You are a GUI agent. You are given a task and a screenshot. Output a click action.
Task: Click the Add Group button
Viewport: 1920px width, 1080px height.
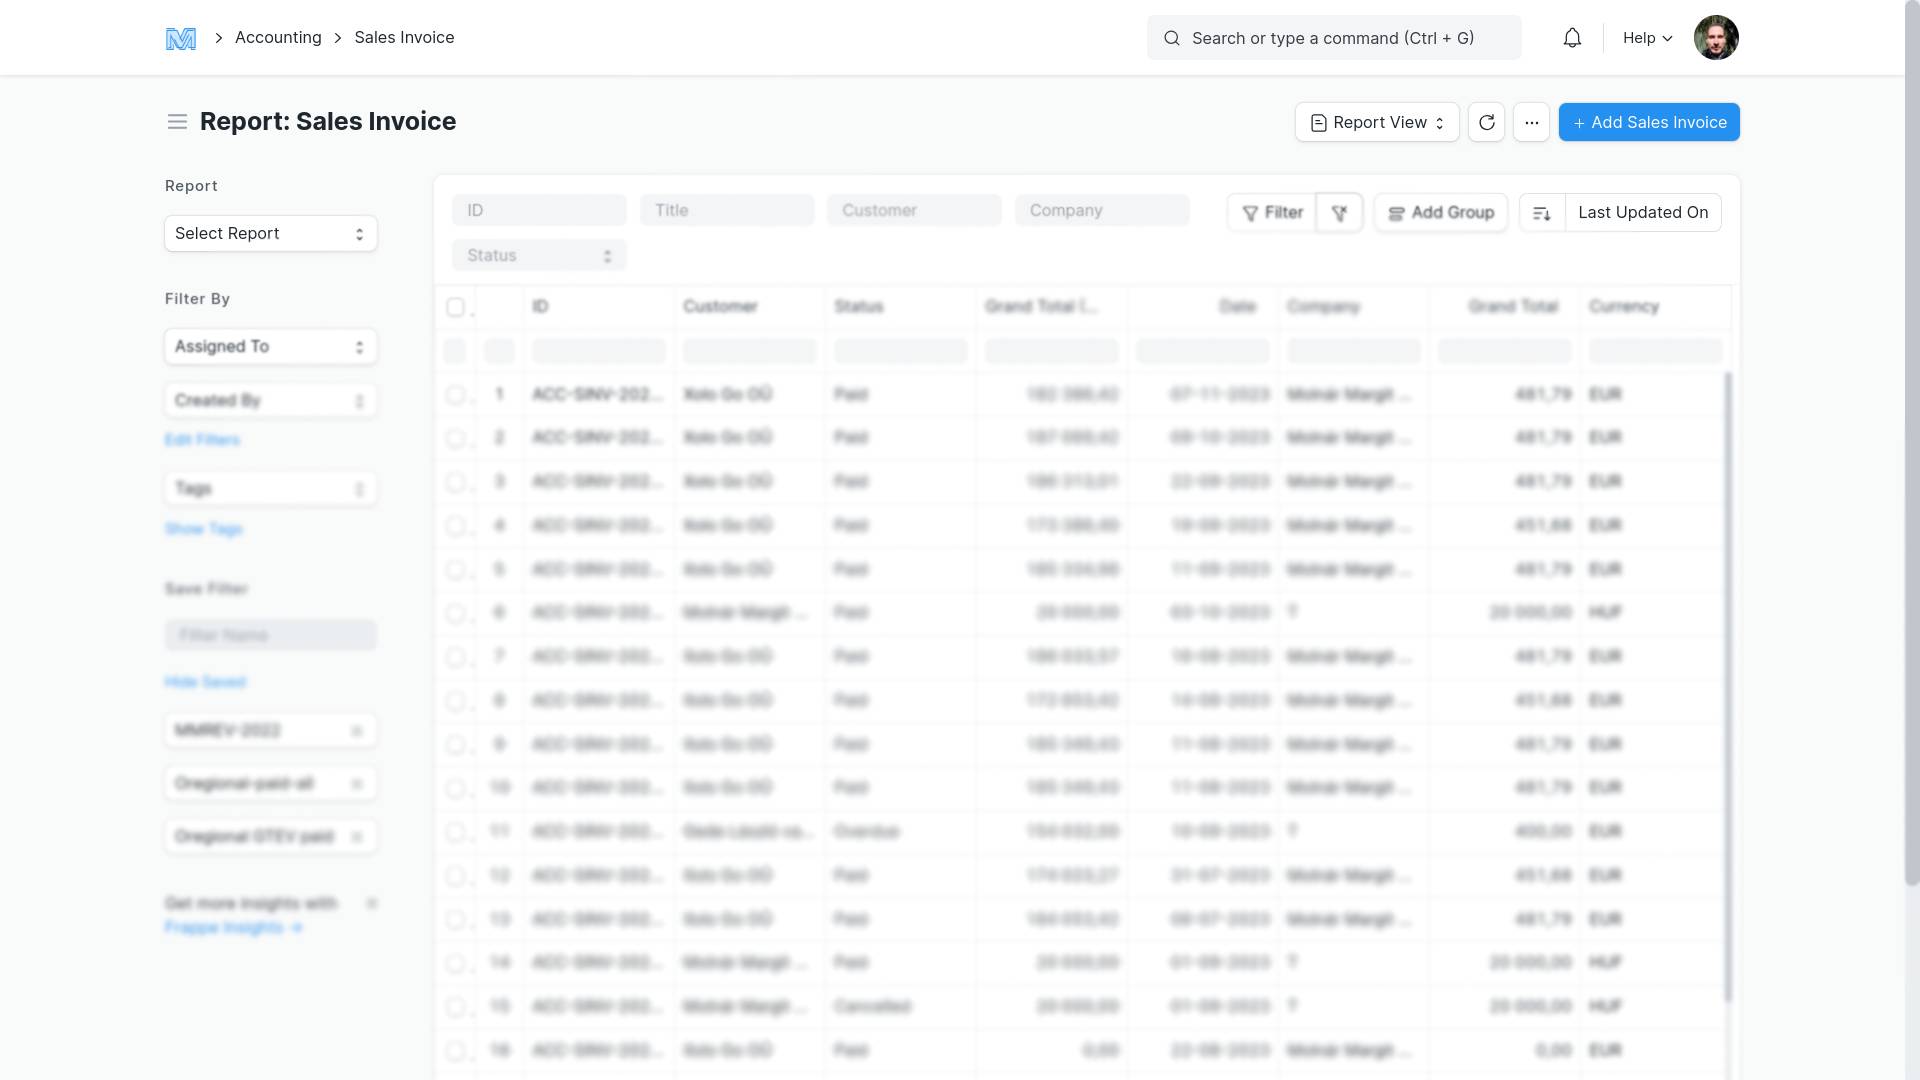tap(1440, 212)
